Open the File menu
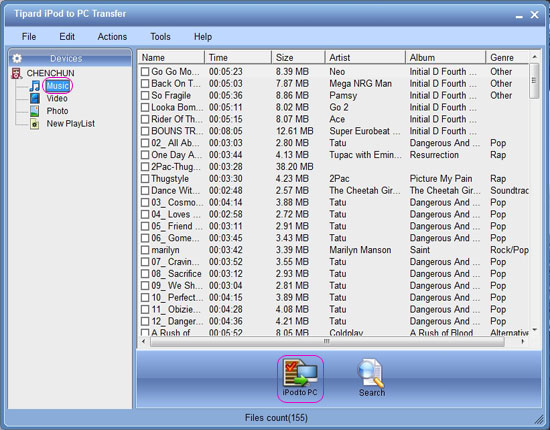 click(x=29, y=36)
